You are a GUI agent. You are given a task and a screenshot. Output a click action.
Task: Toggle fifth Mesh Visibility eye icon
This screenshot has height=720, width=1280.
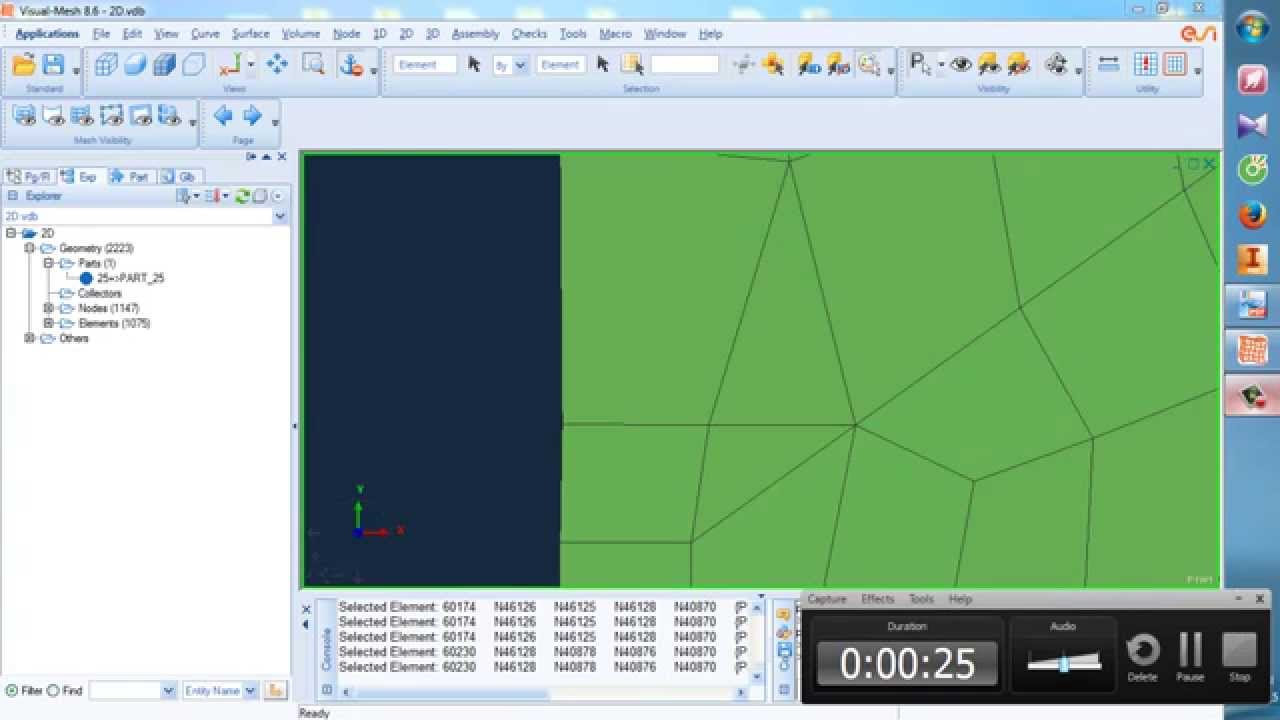(x=140, y=116)
